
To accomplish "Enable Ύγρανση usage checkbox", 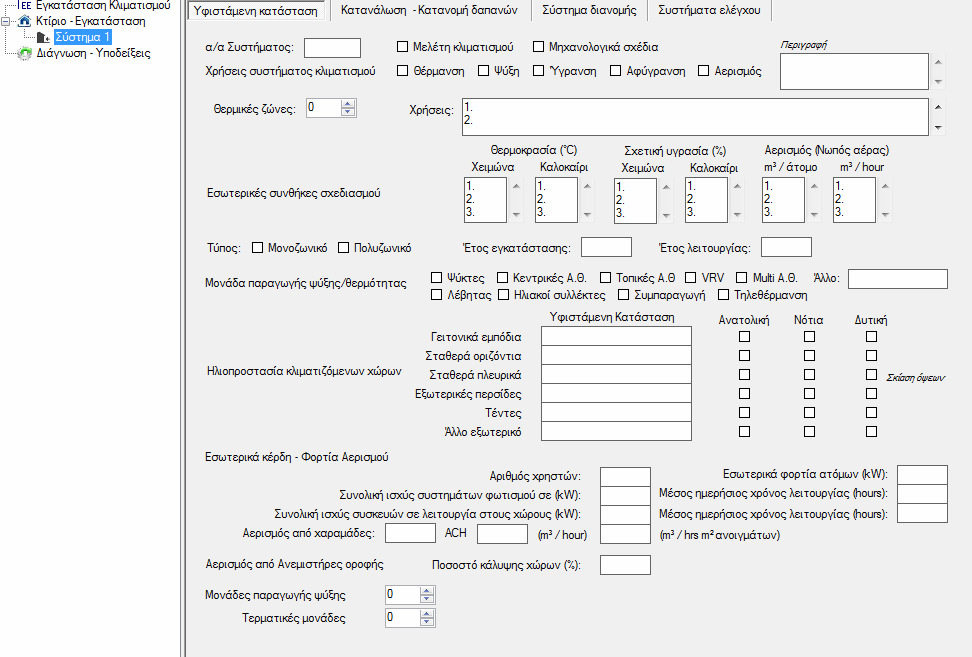I will coord(539,71).
